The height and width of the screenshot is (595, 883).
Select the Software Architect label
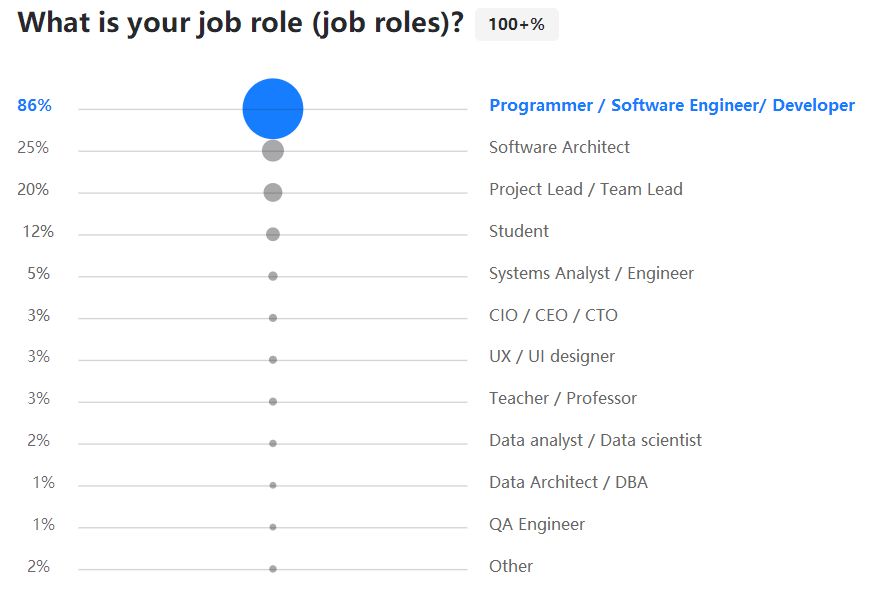[x=559, y=147]
